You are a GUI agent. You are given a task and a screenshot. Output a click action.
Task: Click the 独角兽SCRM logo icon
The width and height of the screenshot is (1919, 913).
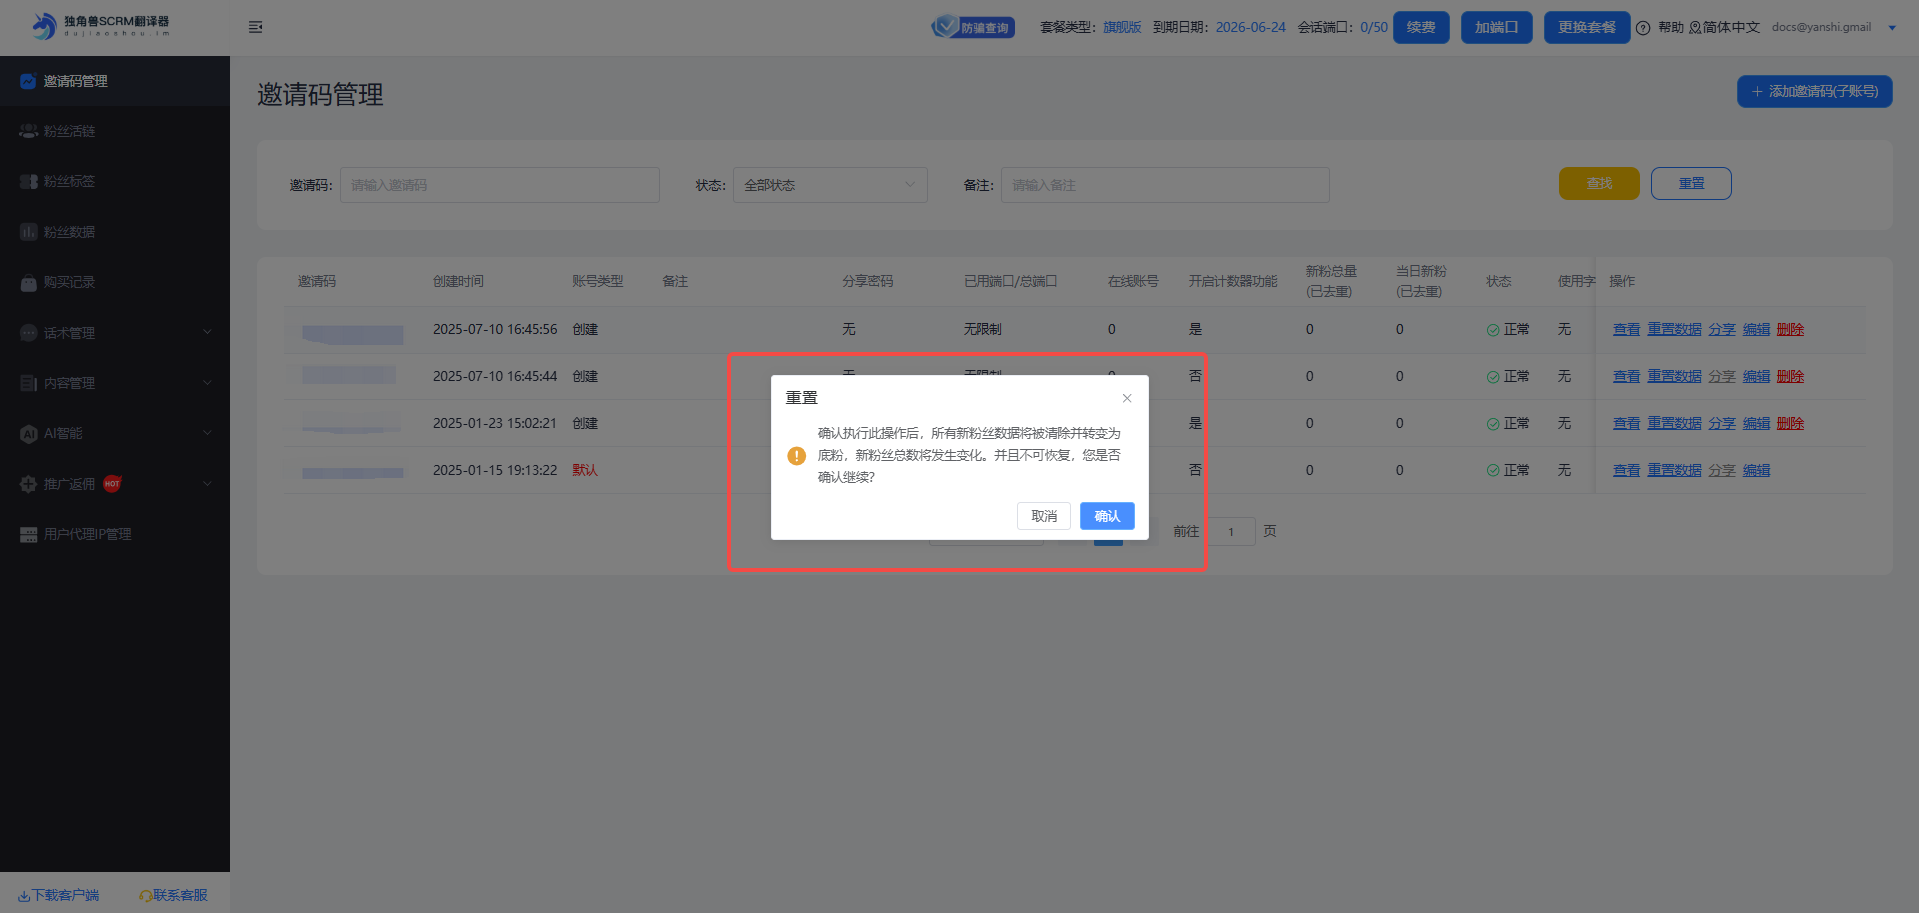pos(43,27)
